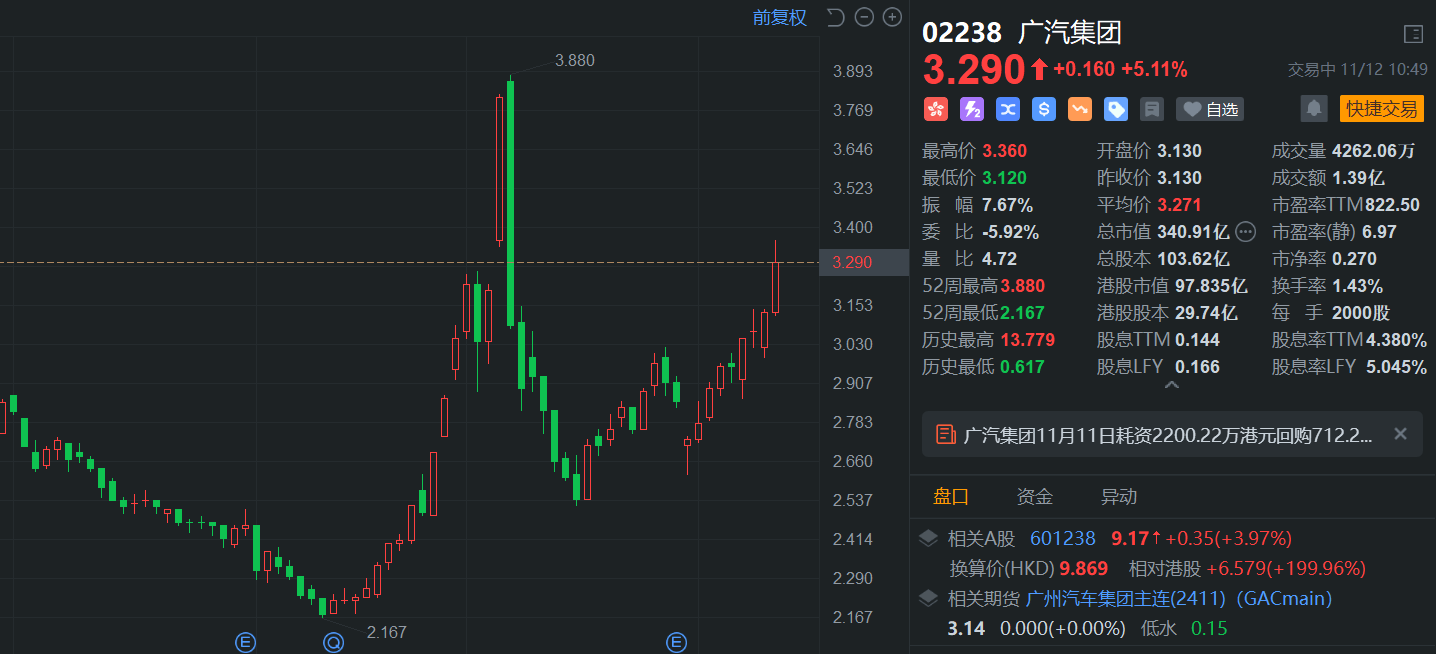Click the 52周最低 value 2.167
Image resolution: width=1436 pixels, height=654 pixels.
[1023, 313]
